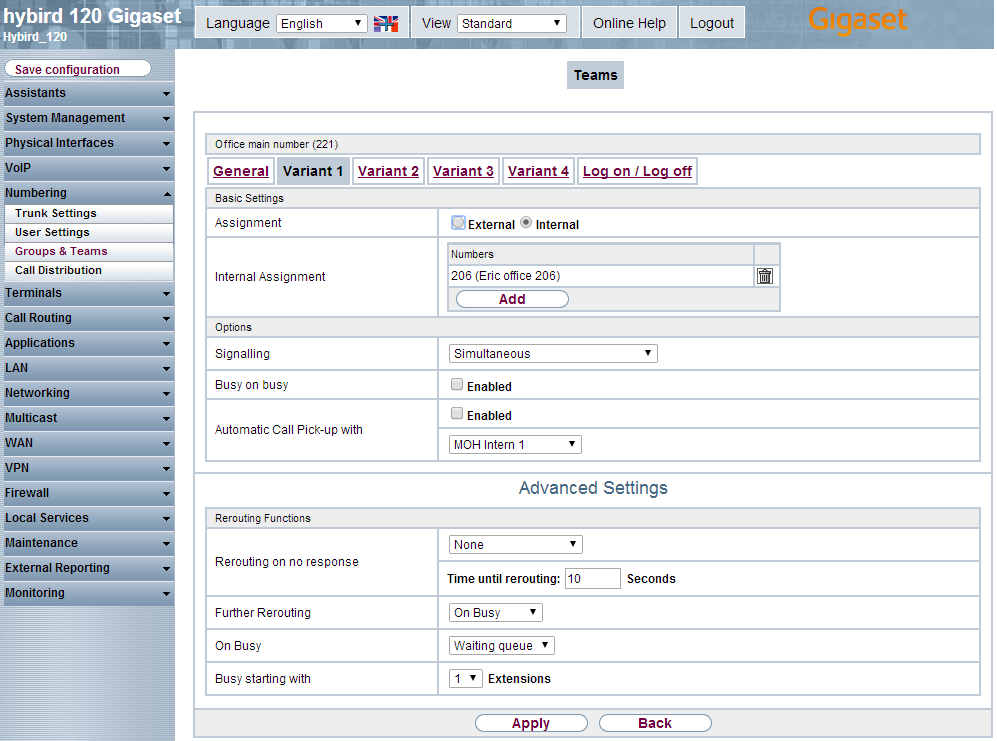997x741 pixels.
Task: Expand the Local Services menu
Action: pos(87,518)
